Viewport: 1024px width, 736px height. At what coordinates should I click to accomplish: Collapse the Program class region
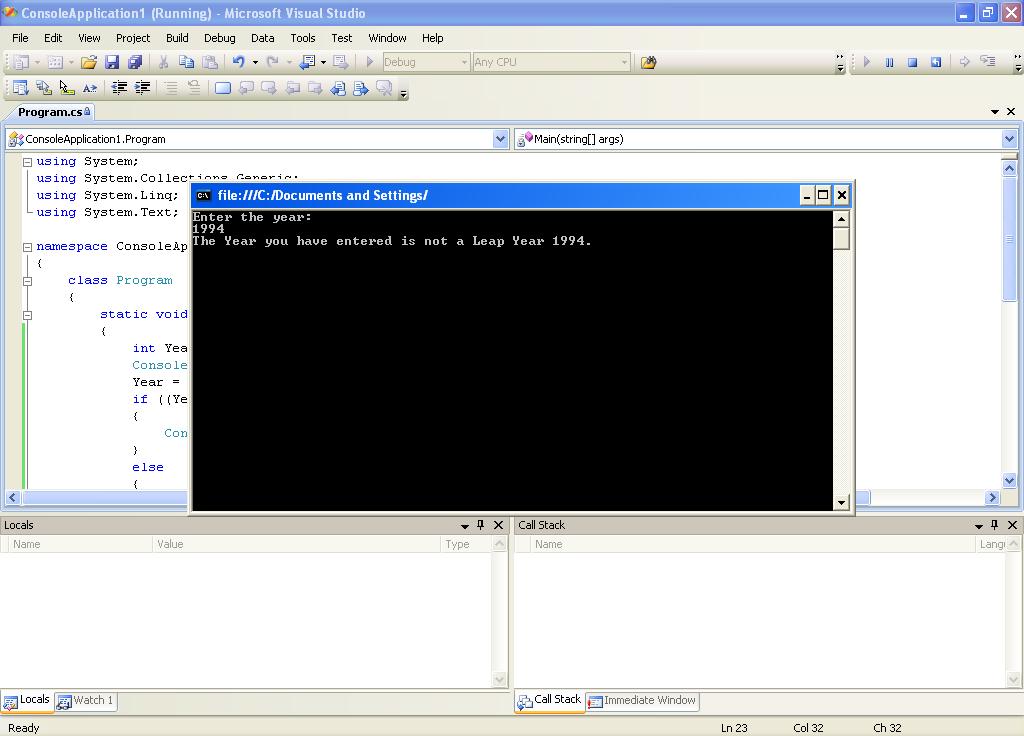[x=28, y=281]
